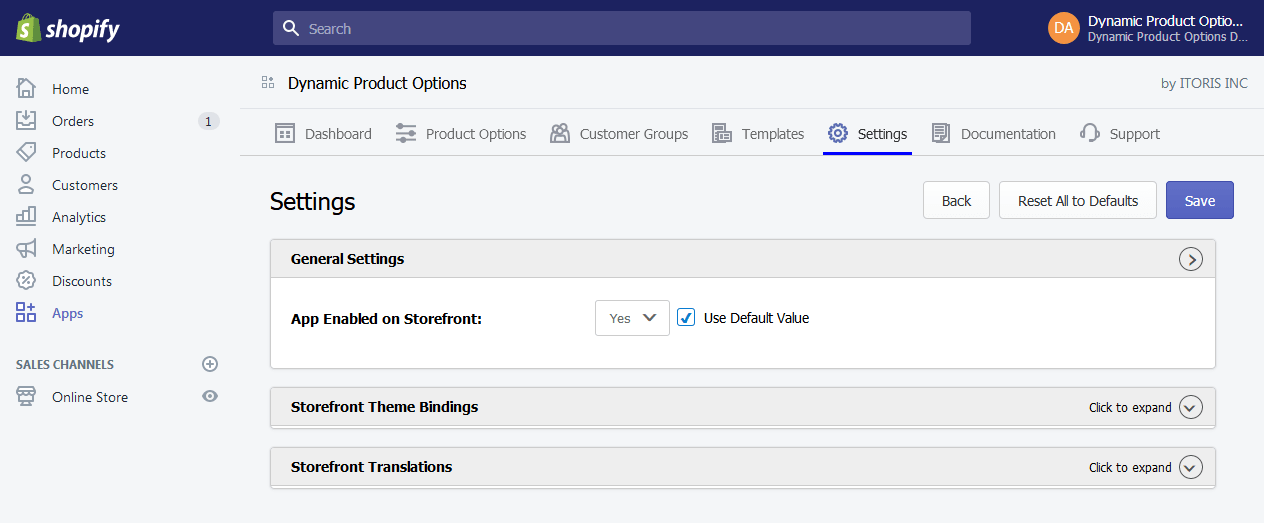Click the Product Options sliders icon
This screenshot has height=523, width=1264.
(x=406, y=133)
